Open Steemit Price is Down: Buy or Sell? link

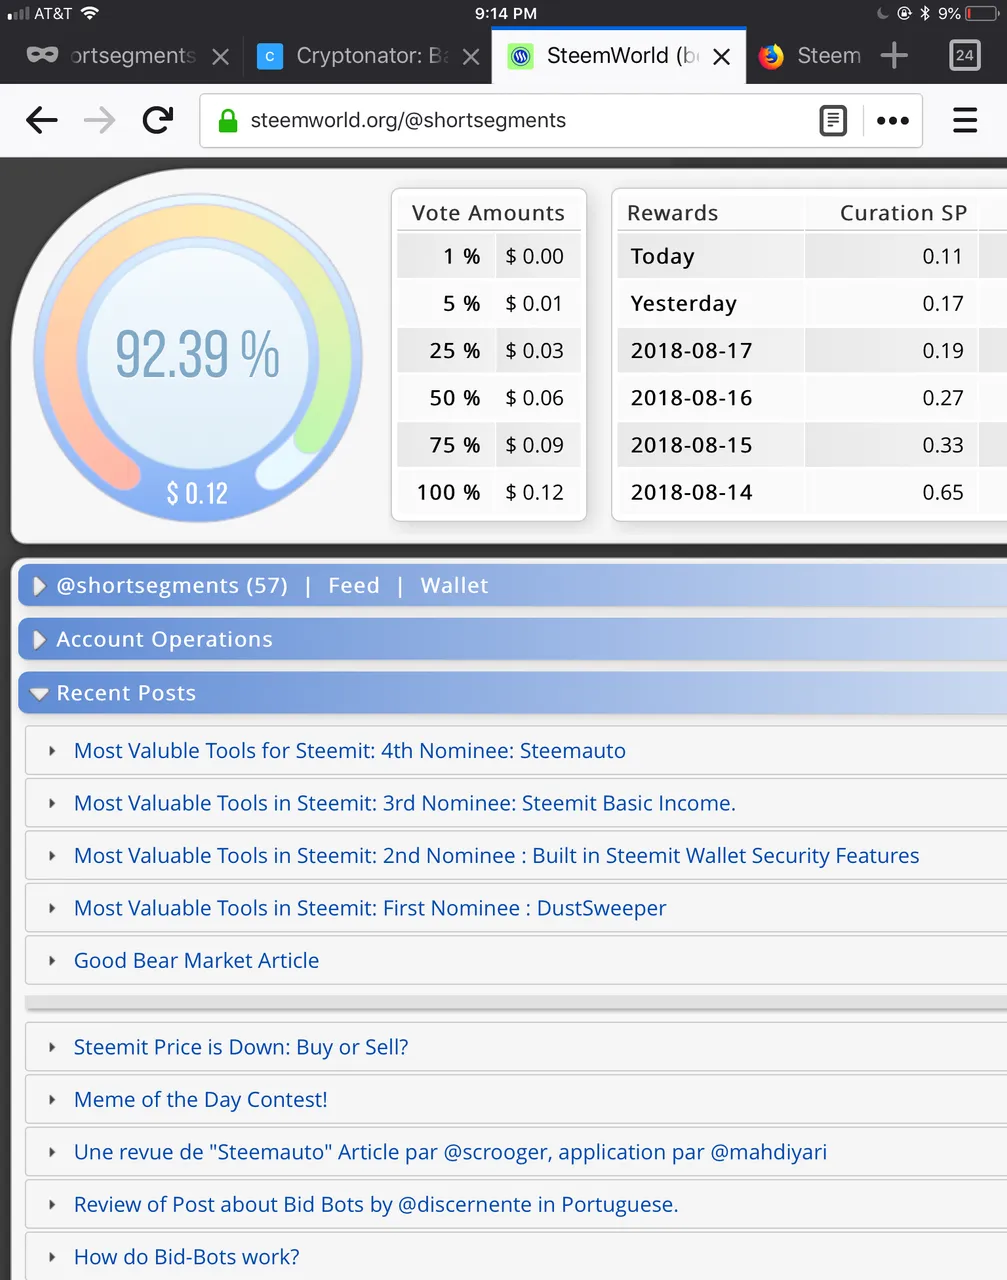[x=241, y=1048]
